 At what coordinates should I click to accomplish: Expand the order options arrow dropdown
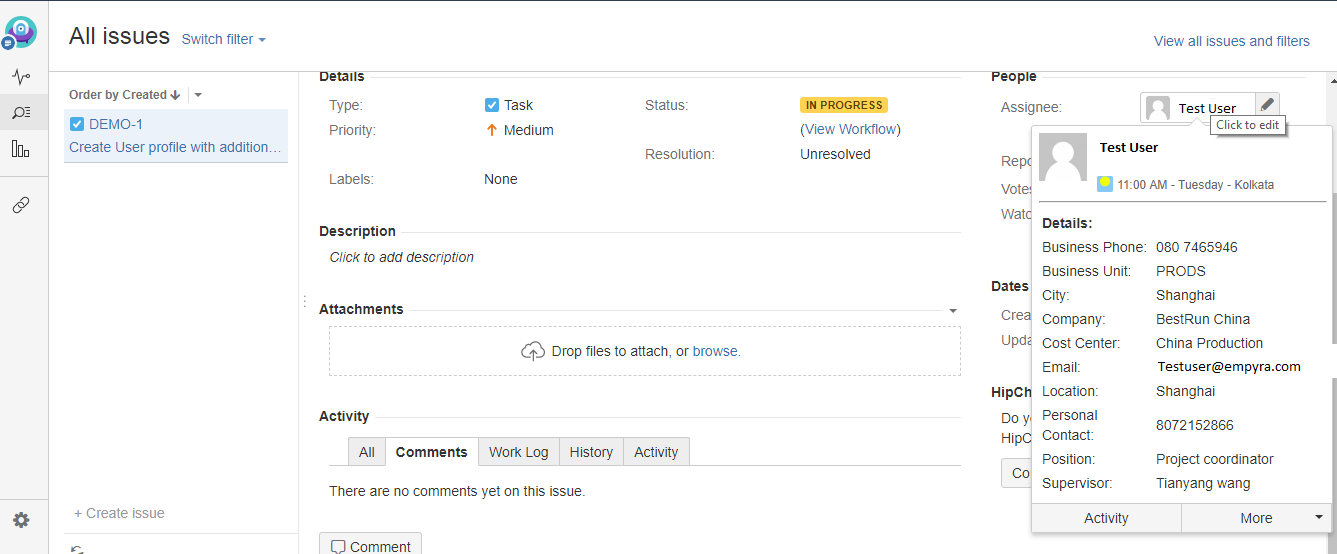[x=198, y=95]
